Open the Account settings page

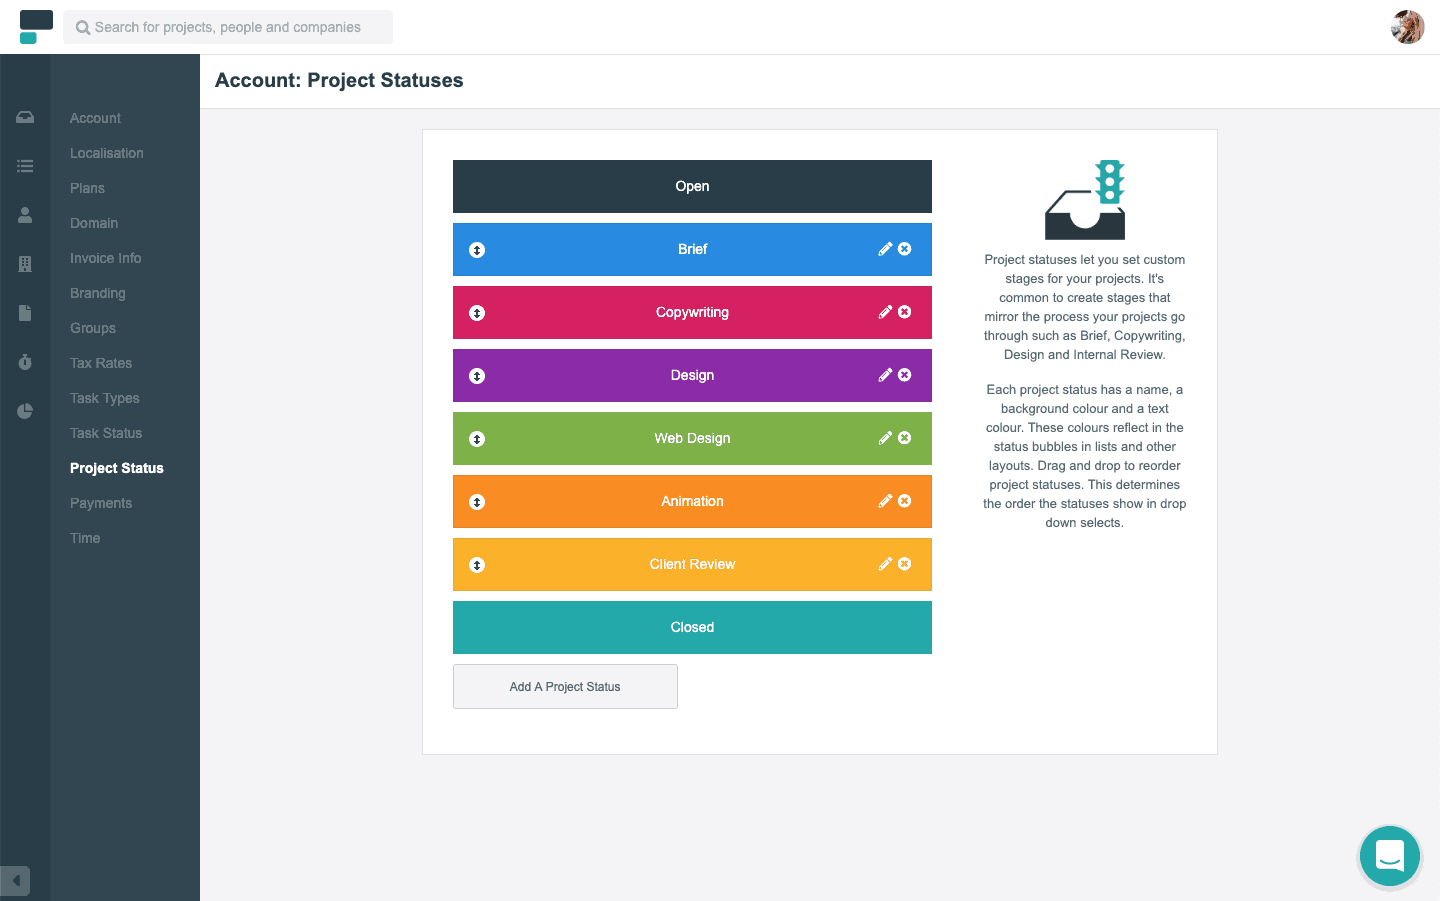tap(95, 118)
